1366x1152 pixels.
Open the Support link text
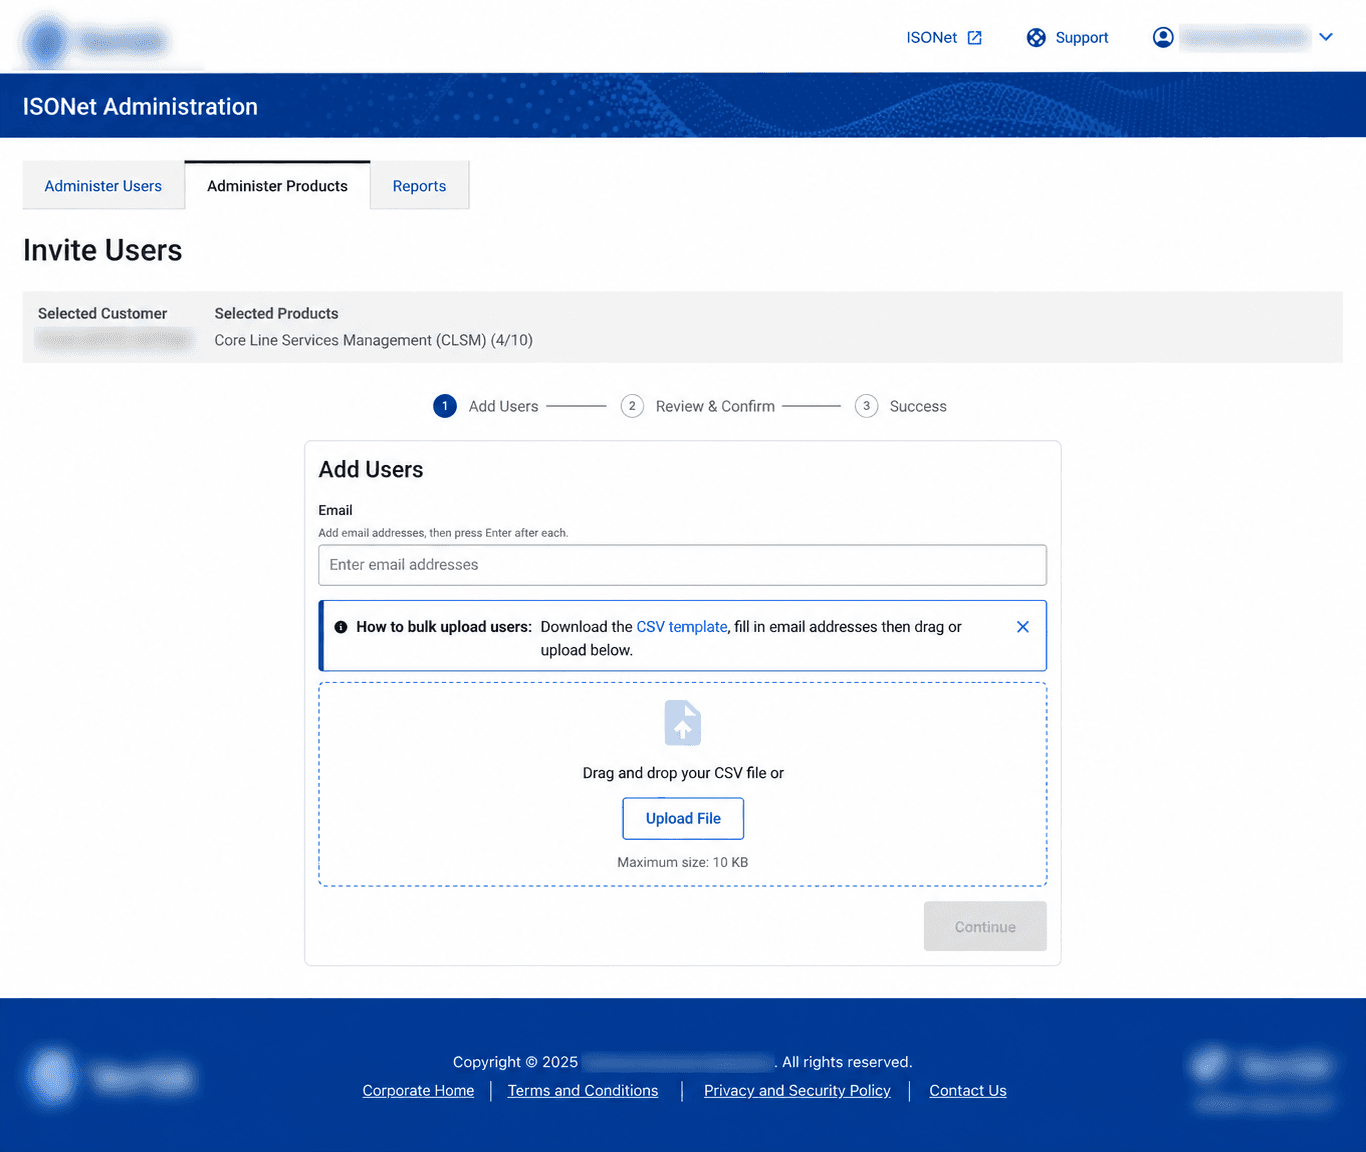tap(1082, 38)
